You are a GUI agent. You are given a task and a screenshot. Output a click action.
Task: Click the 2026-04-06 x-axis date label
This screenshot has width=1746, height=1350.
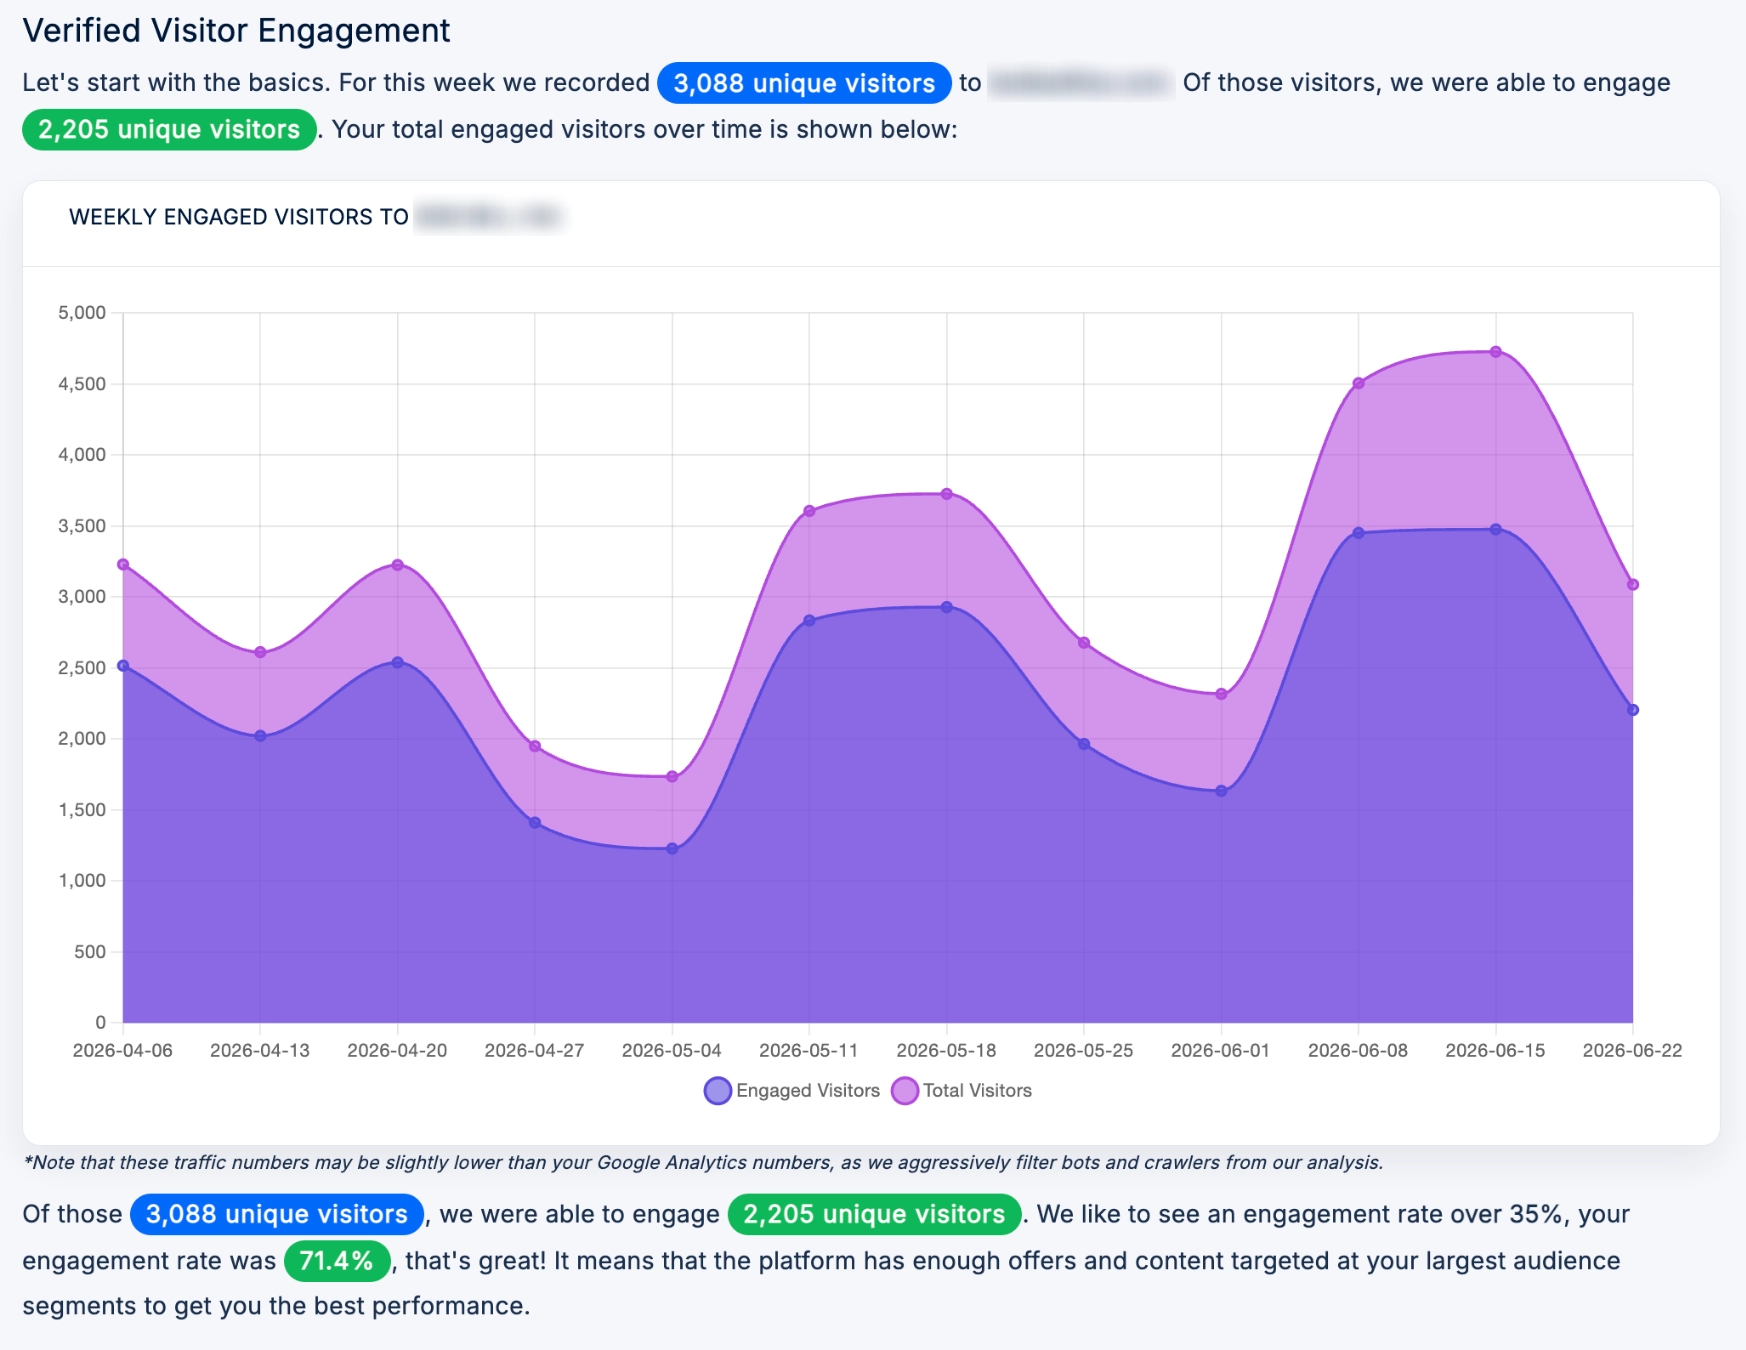[x=123, y=1050]
